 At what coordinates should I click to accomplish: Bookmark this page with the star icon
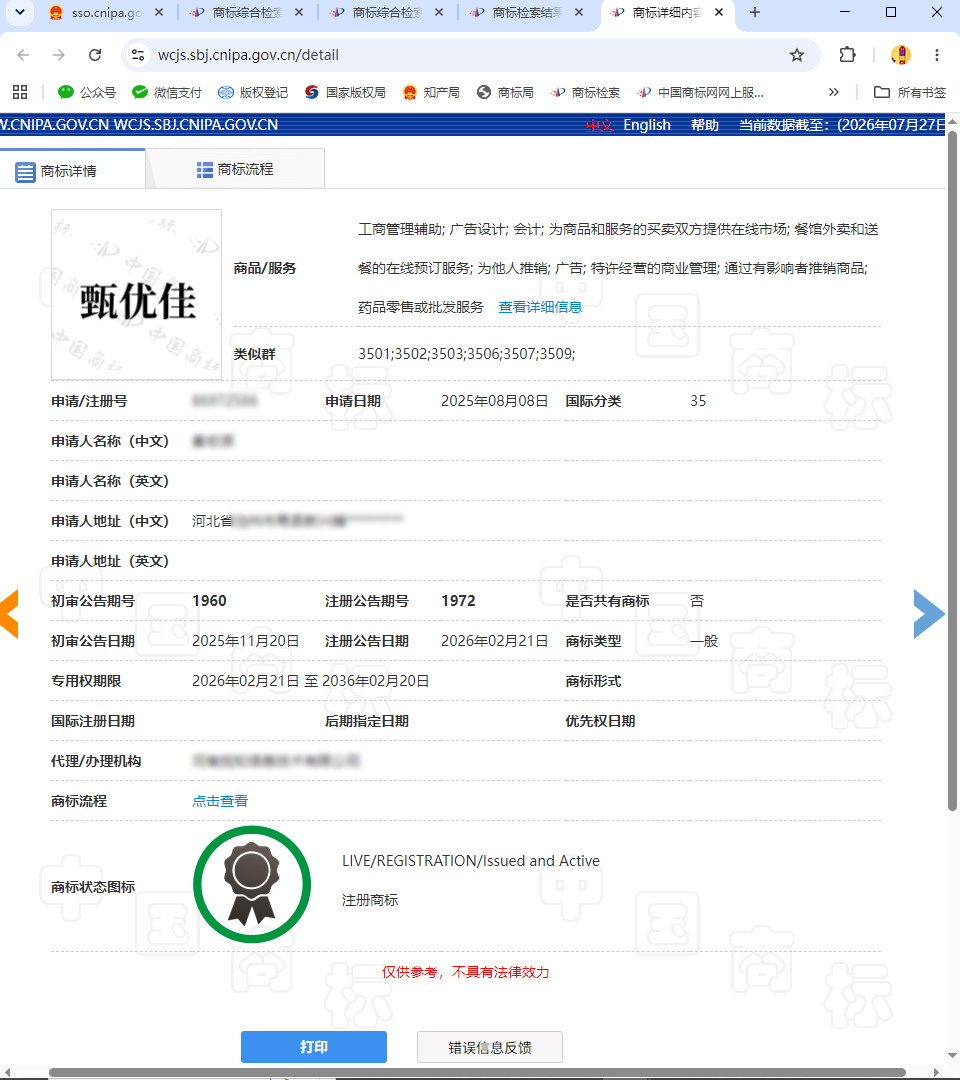797,55
